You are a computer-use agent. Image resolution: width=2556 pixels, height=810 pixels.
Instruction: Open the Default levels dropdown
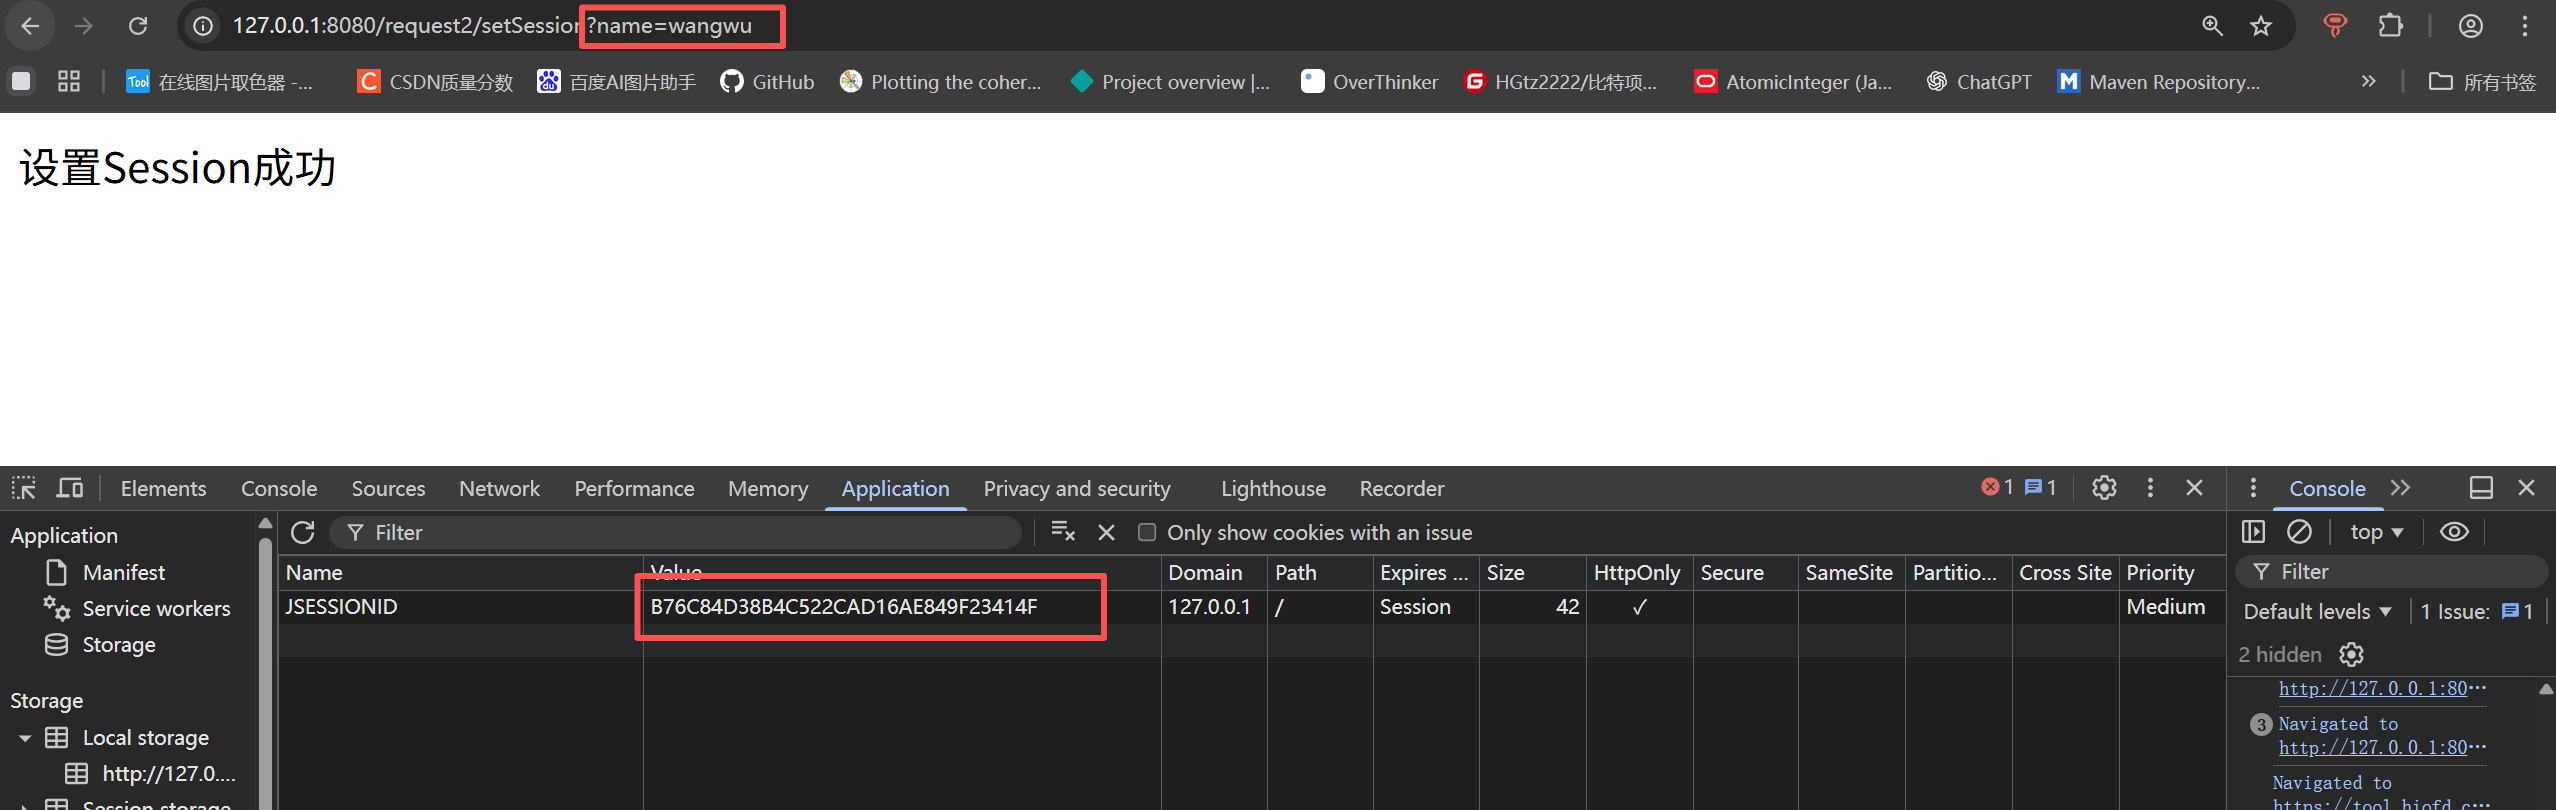click(2317, 612)
